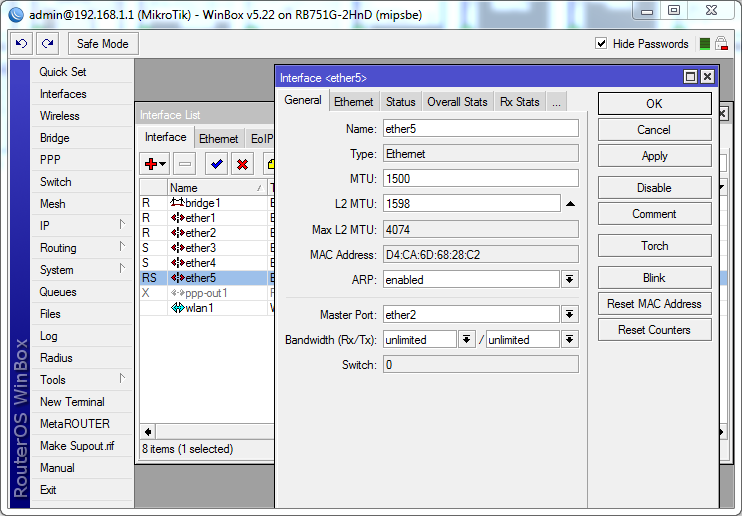Toggle Safe Mode
This screenshot has width=742, height=516.
coord(103,44)
